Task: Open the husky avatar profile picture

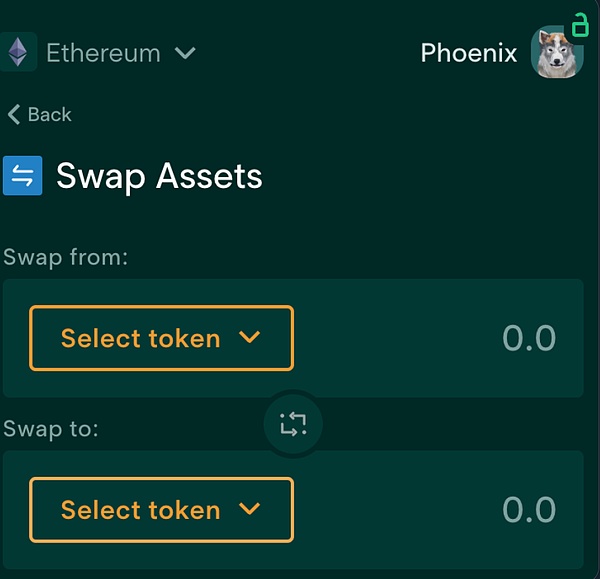Action: click(557, 54)
